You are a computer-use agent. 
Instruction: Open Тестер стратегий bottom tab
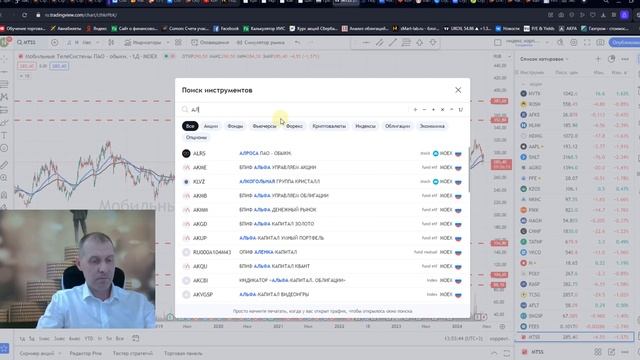coord(133,353)
